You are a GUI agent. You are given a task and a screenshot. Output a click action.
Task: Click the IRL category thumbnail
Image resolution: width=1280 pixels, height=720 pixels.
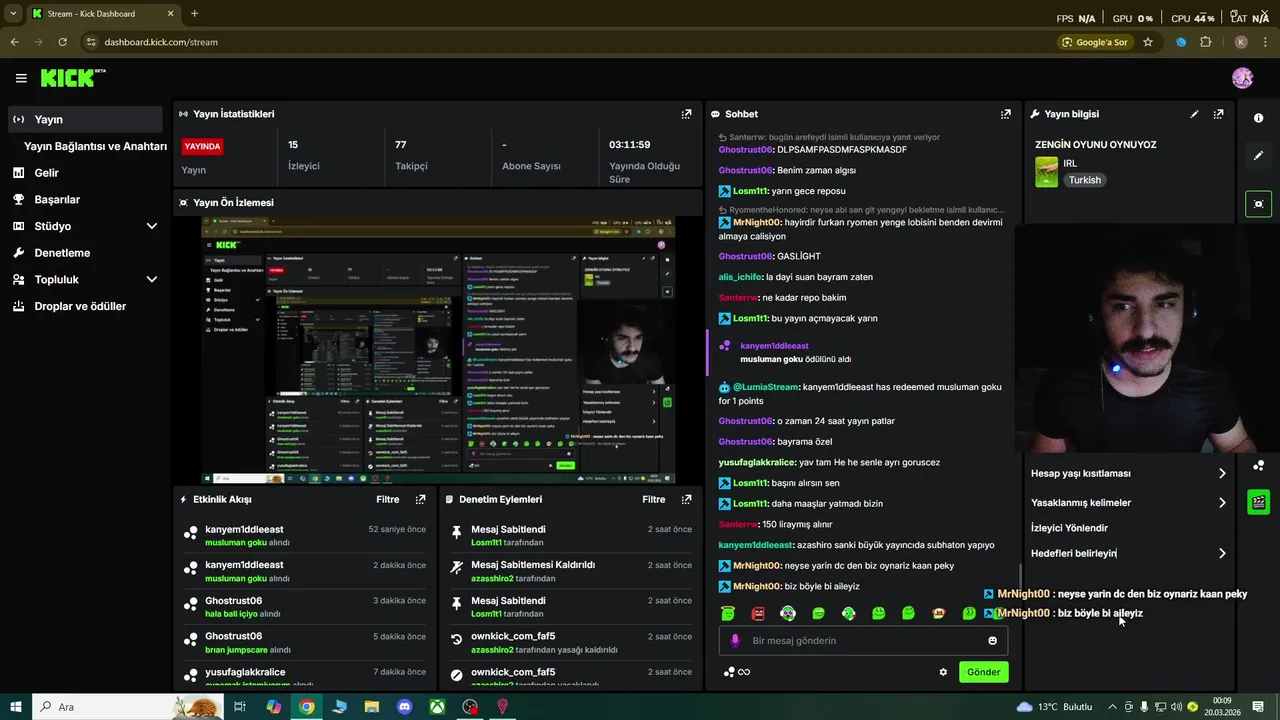[x=1046, y=172]
